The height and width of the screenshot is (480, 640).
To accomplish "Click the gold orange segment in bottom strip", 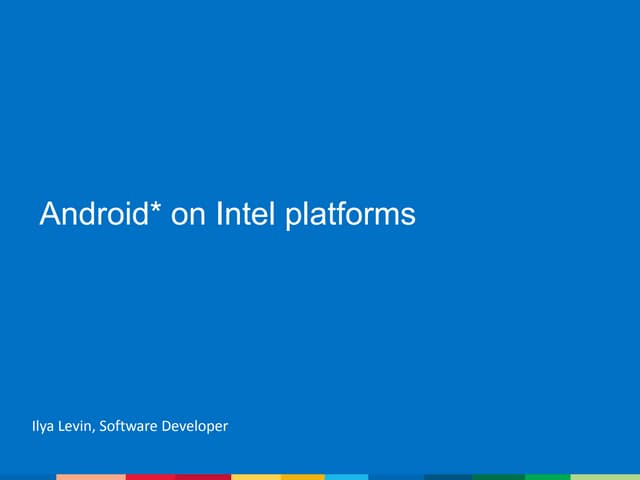I will (303, 477).
